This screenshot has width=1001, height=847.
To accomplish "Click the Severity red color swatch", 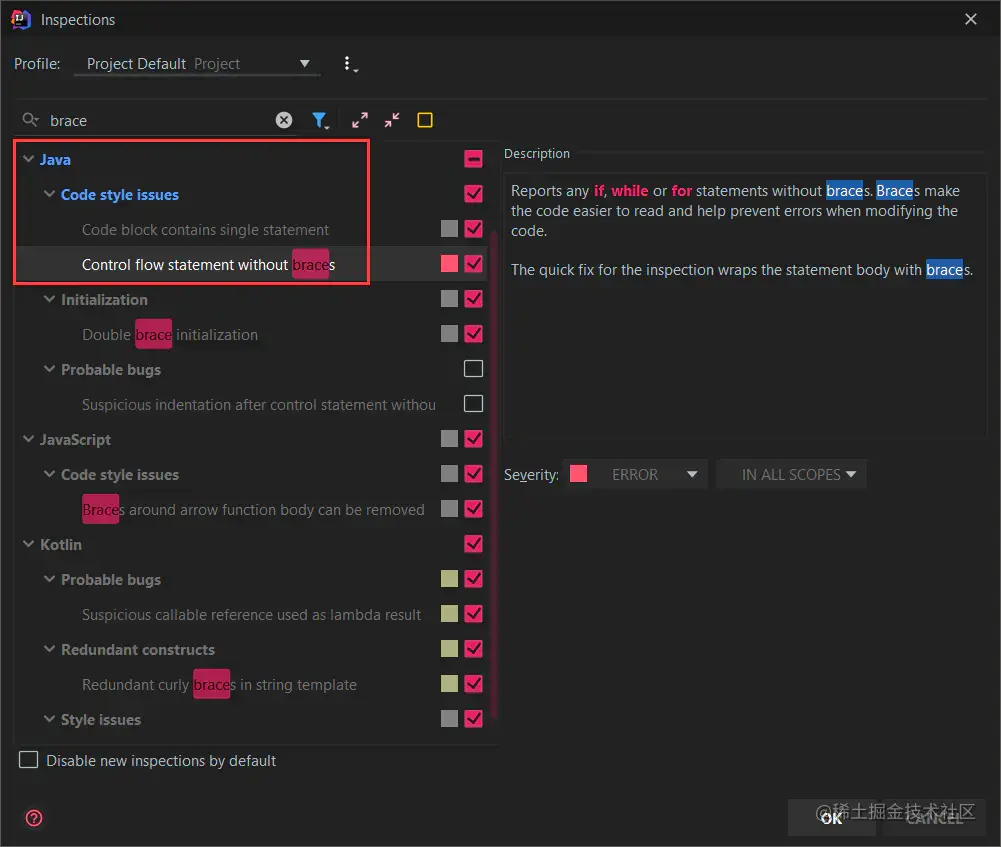I will click(578, 474).
